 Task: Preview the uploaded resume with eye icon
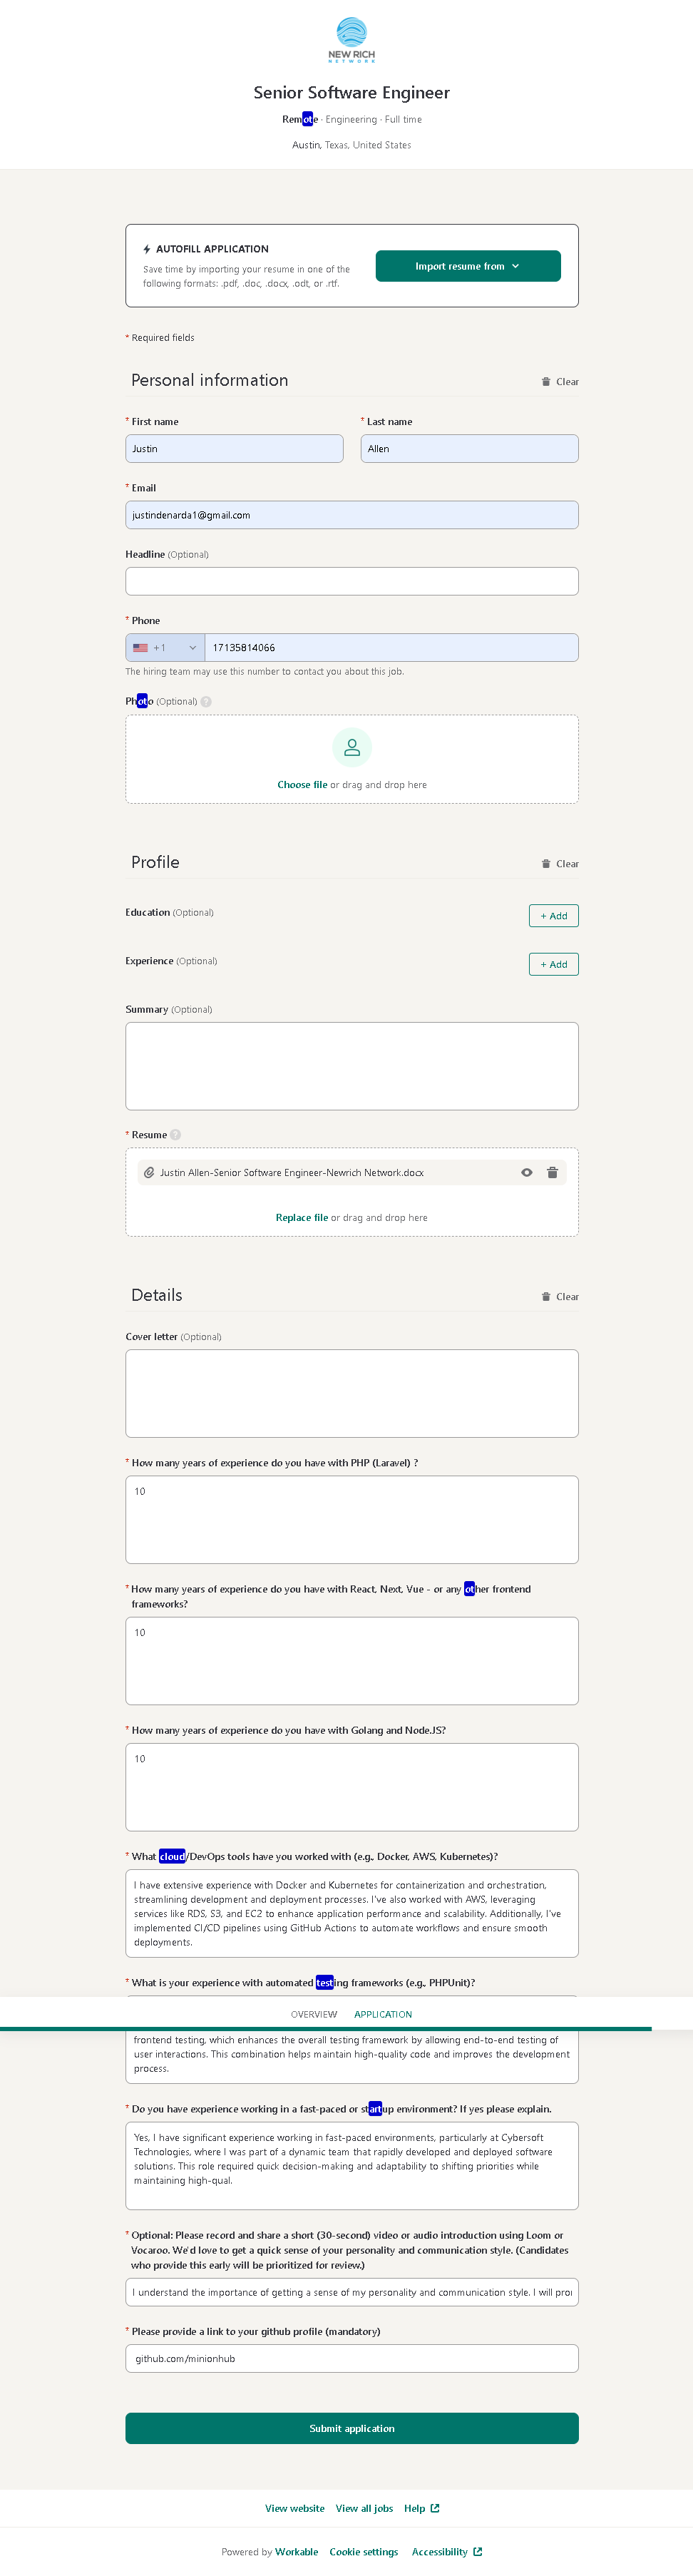(527, 1172)
